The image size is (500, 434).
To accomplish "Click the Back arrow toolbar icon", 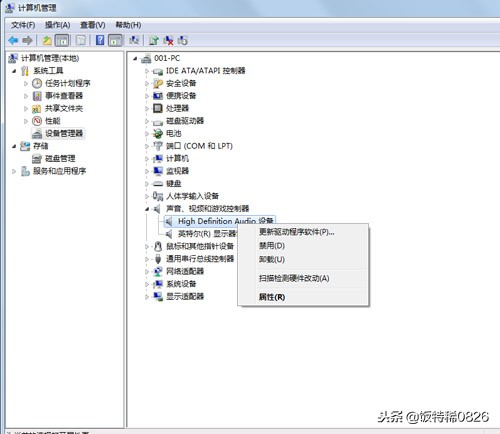I will coord(13,40).
